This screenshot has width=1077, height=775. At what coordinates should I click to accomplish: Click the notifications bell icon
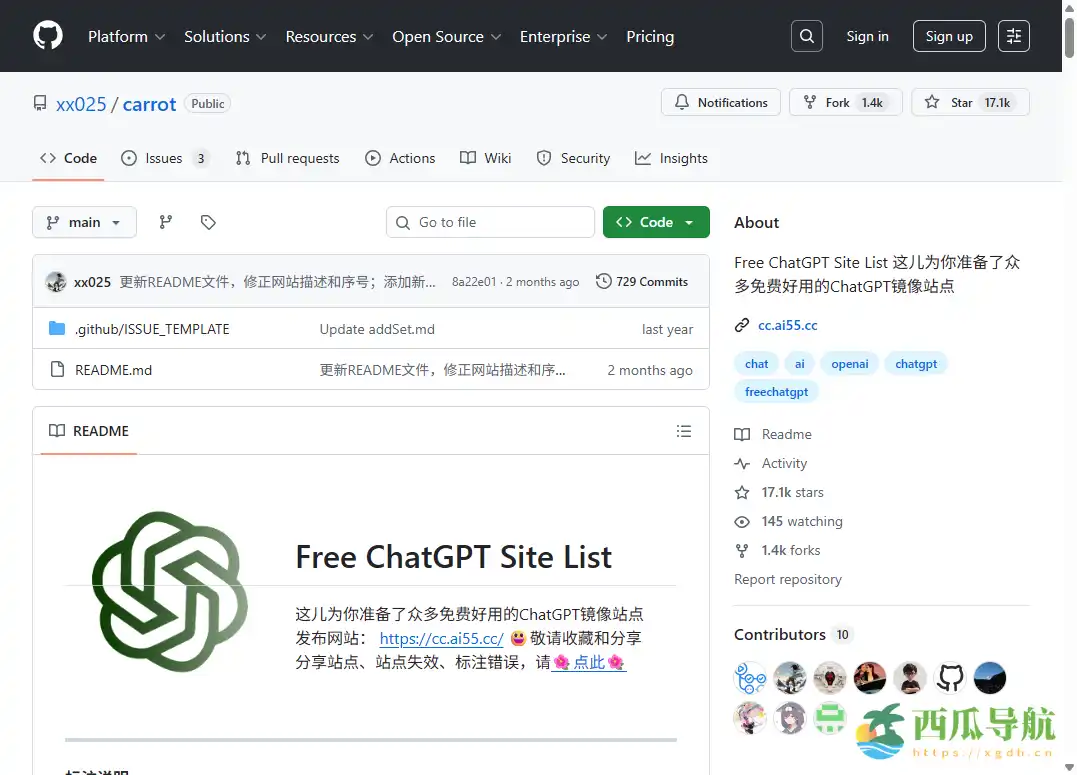click(x=682, y=102)
